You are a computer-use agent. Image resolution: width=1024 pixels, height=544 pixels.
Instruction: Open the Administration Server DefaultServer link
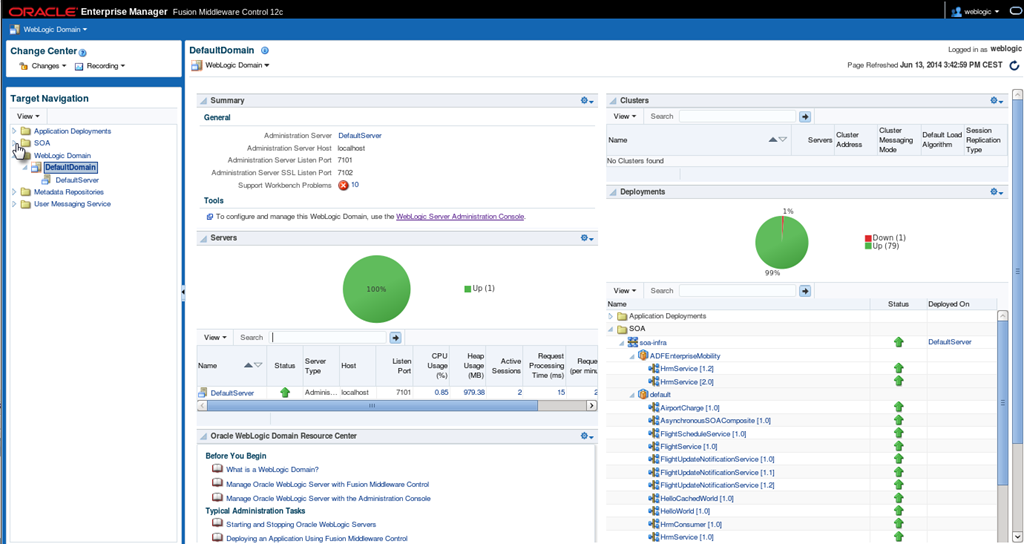point(360,136)
